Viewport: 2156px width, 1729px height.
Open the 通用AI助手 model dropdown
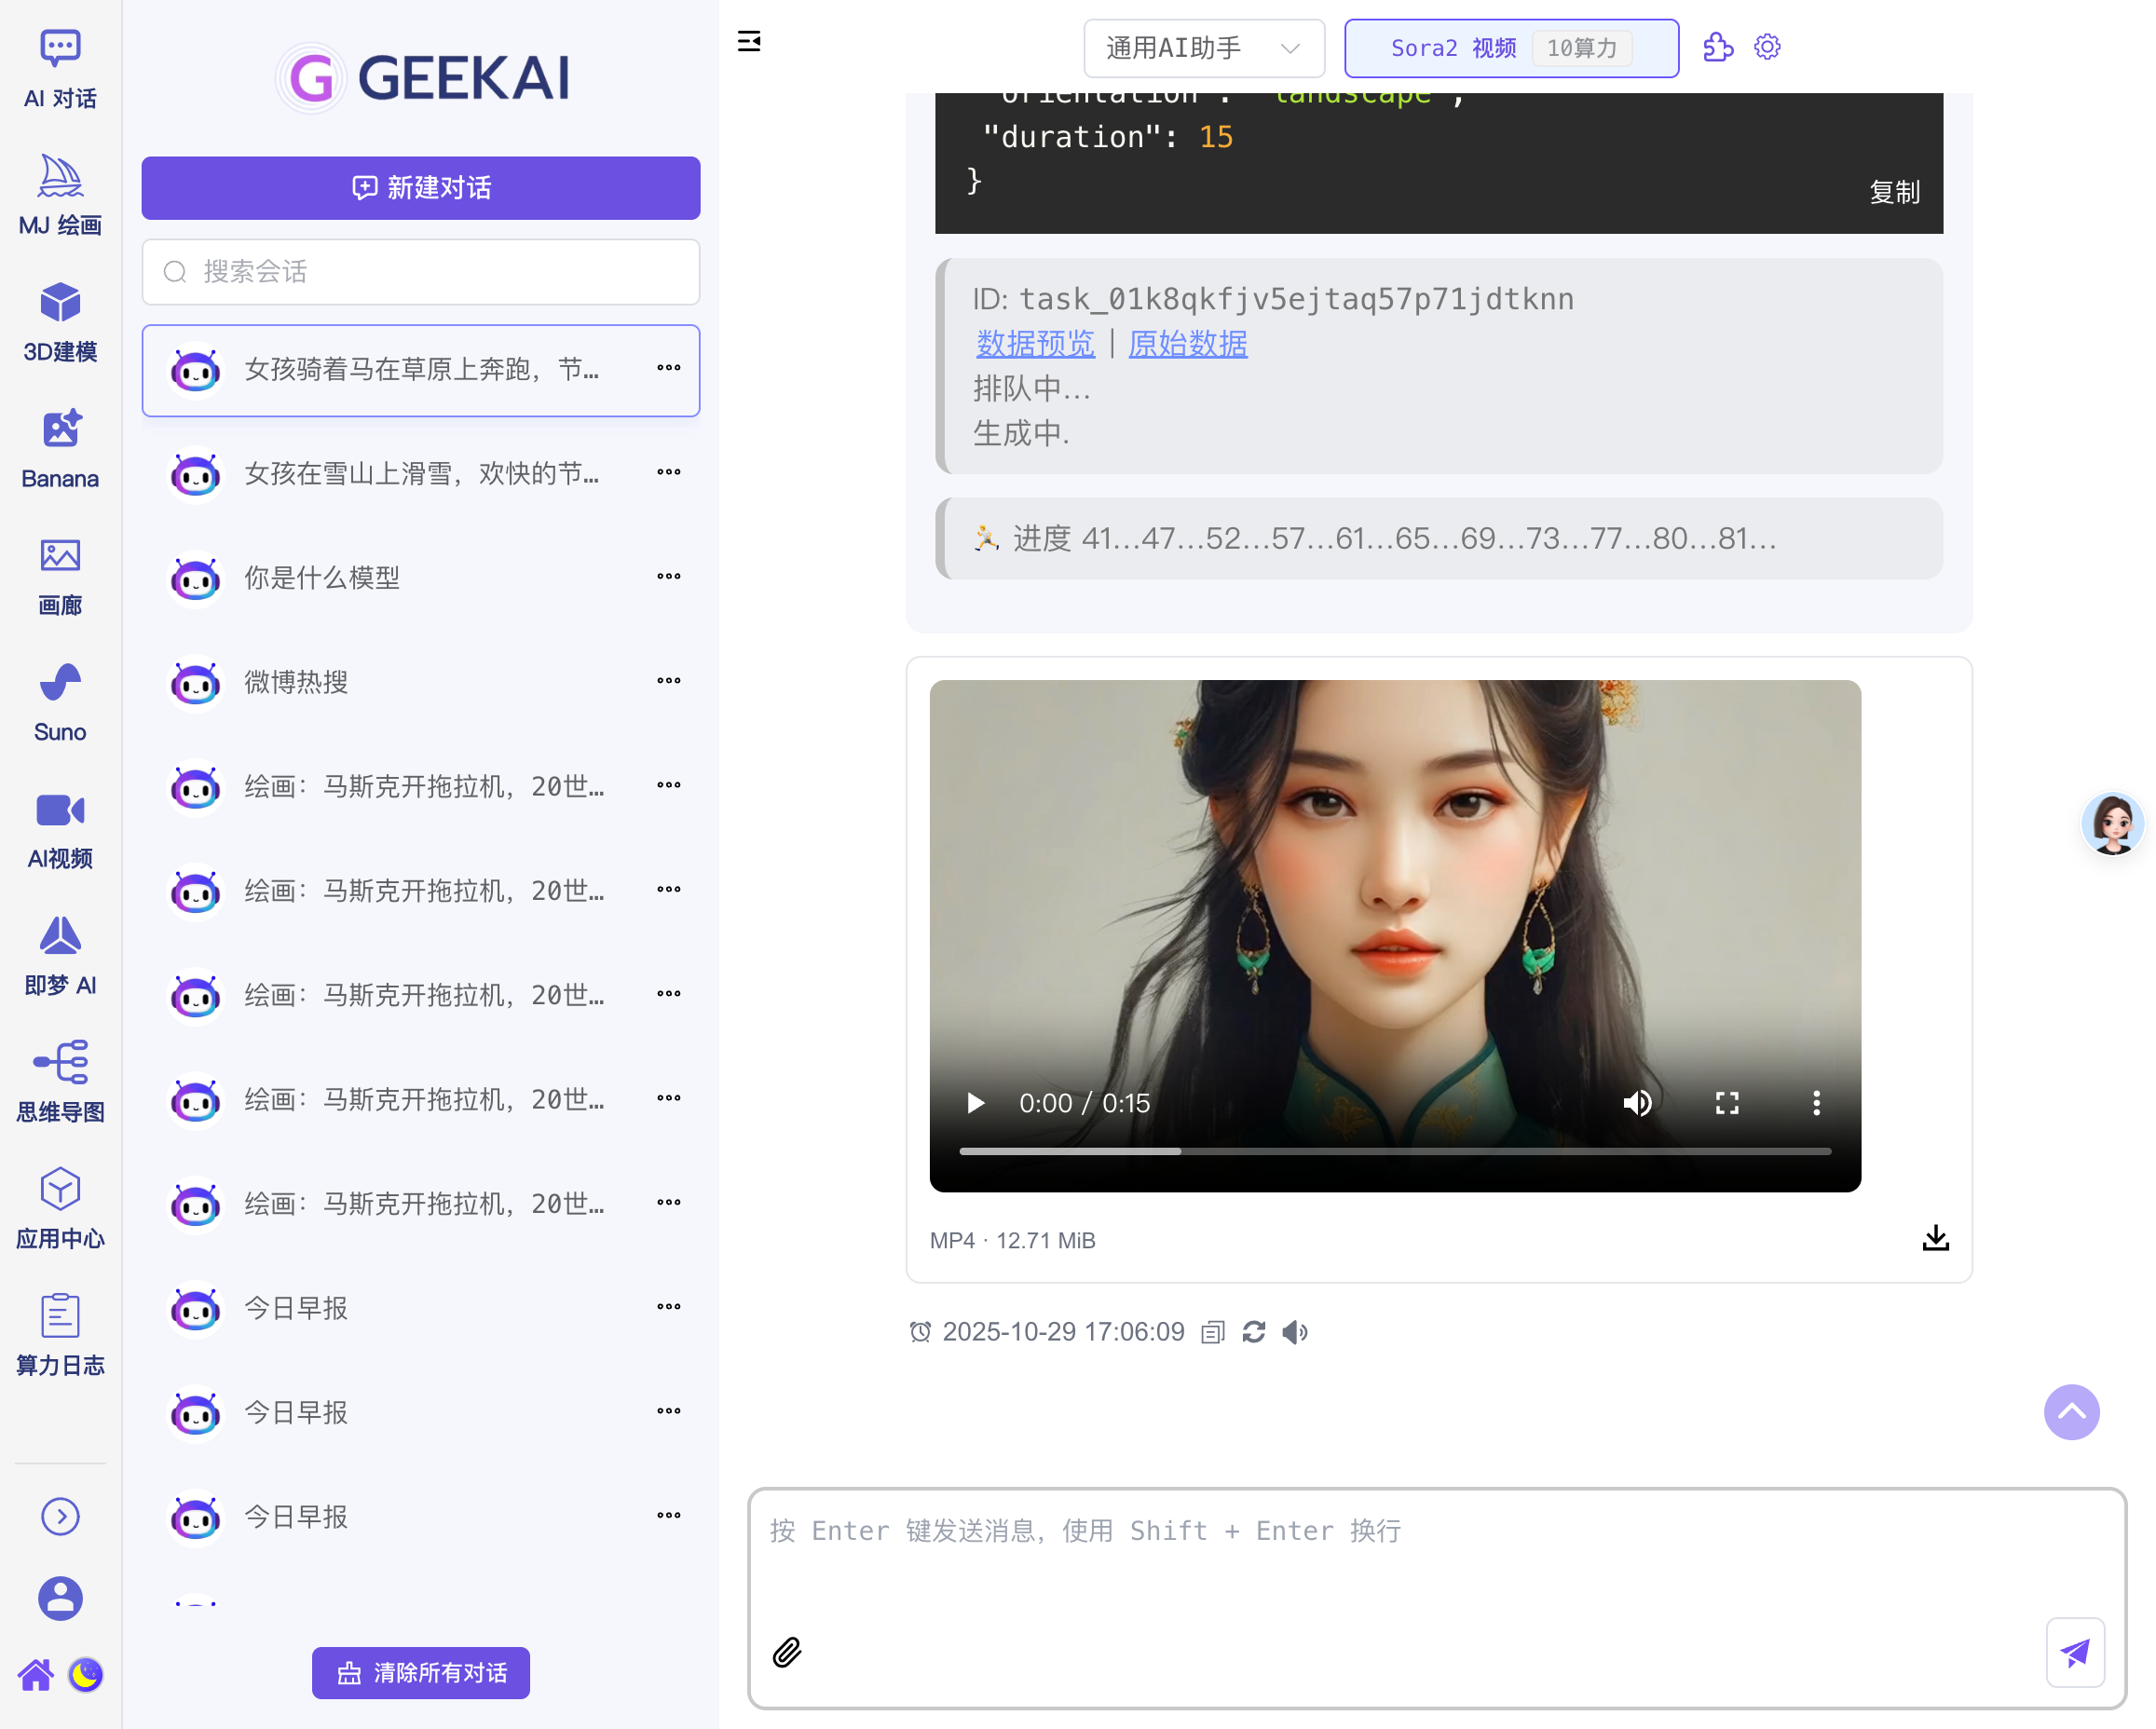[x=1204, y=47]
